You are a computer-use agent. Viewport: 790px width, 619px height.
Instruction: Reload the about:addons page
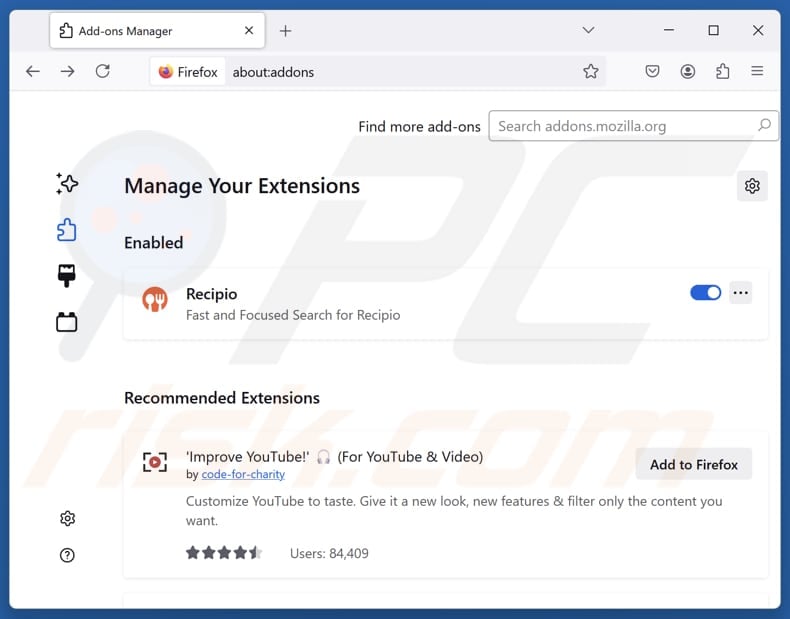[103, 71]
